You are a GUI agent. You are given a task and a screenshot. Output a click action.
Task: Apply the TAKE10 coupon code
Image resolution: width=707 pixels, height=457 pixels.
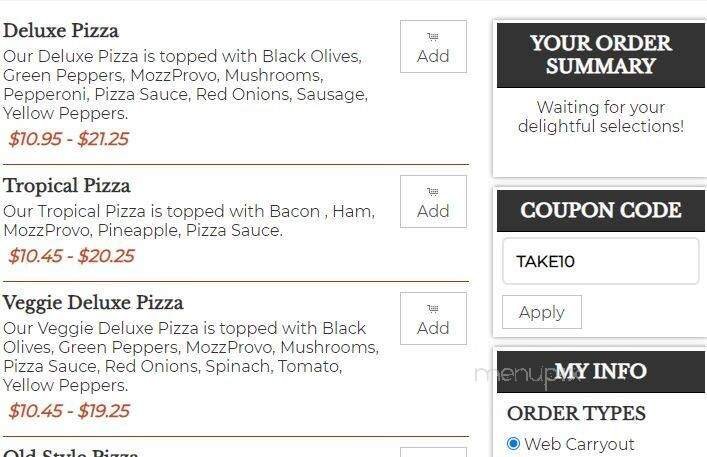541,312
